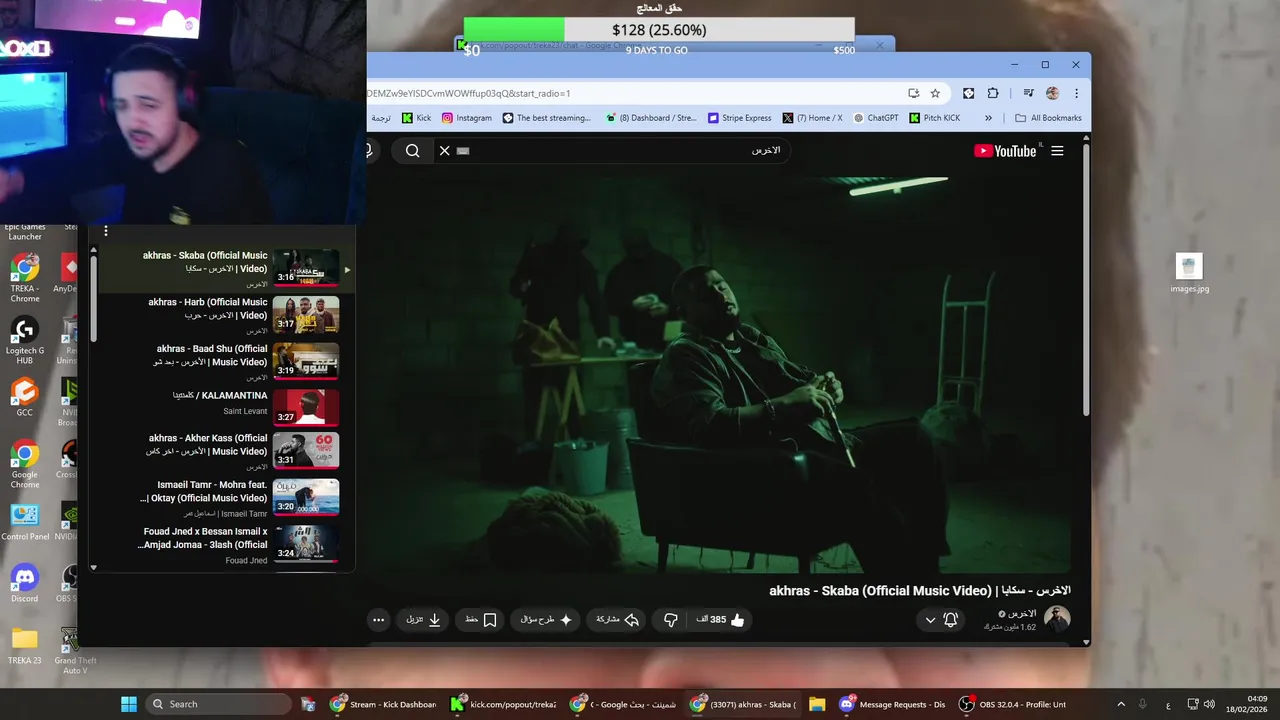Open Kick bookmark

[x=416, y=118]
